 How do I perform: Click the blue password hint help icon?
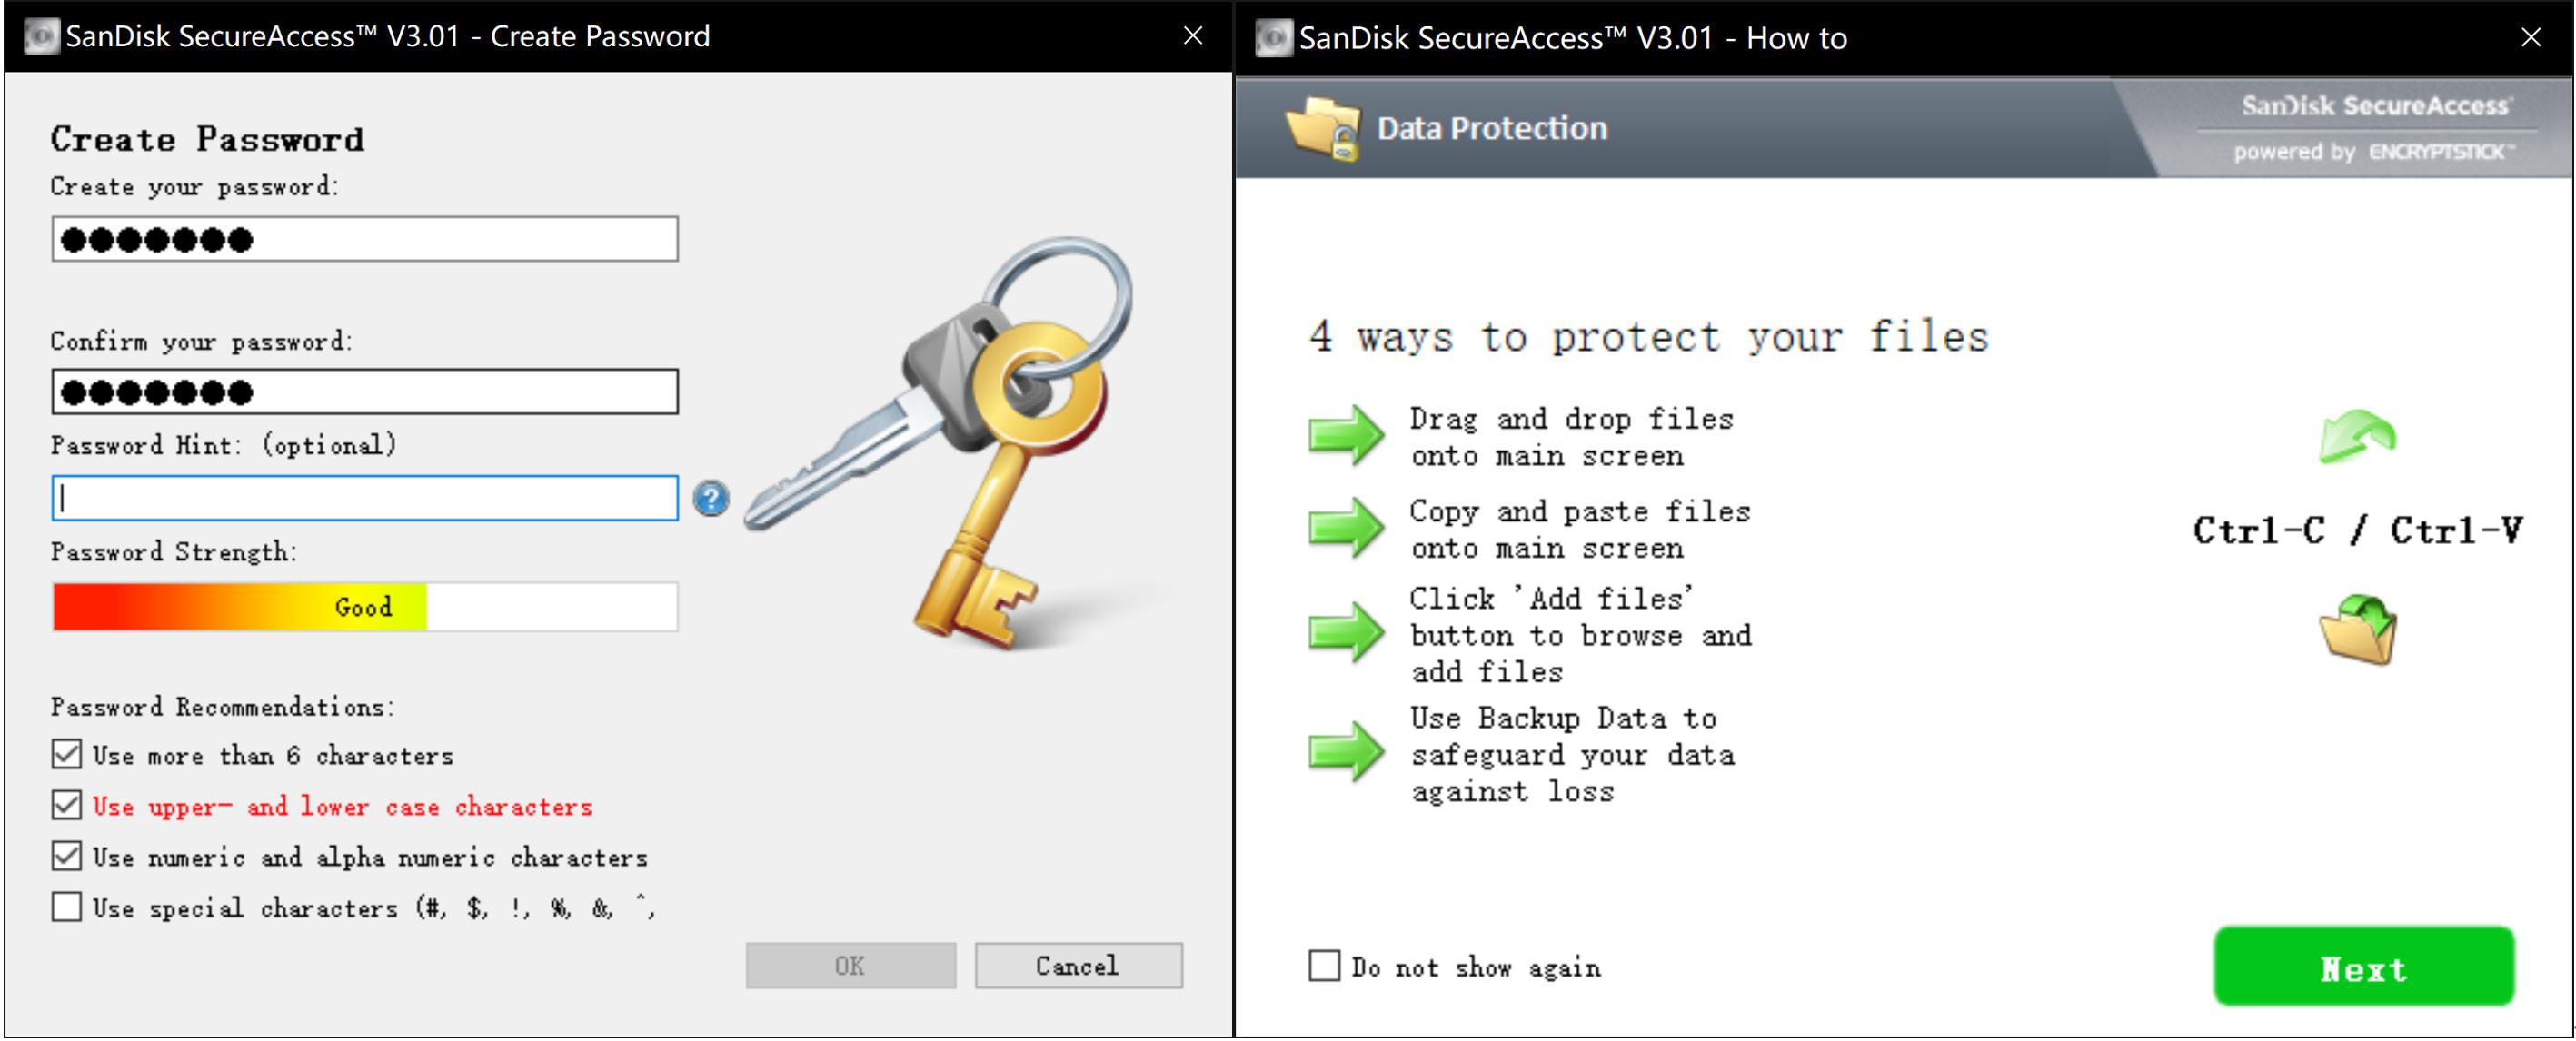(x=711, y=498)
